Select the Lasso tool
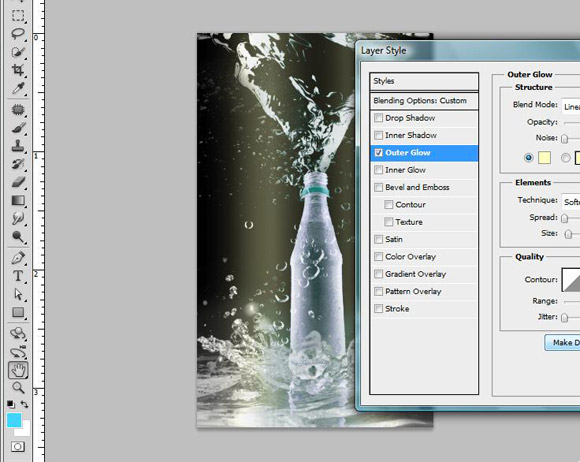580x462 pixels. (18, 34)
